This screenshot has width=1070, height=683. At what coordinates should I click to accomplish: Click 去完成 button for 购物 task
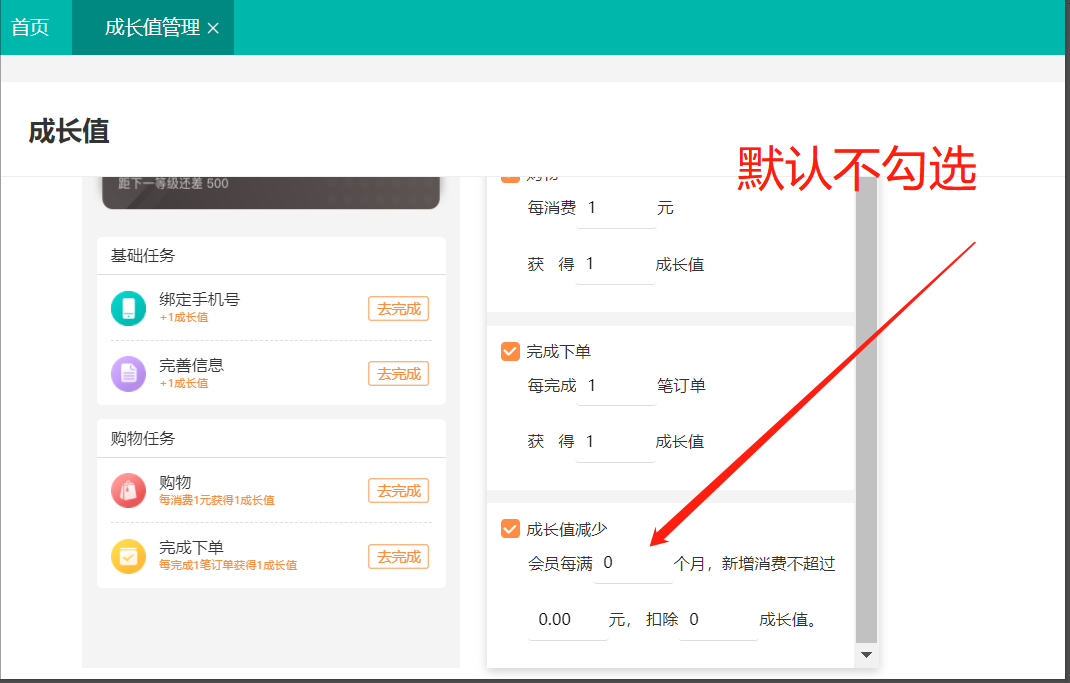coord(398,491)
